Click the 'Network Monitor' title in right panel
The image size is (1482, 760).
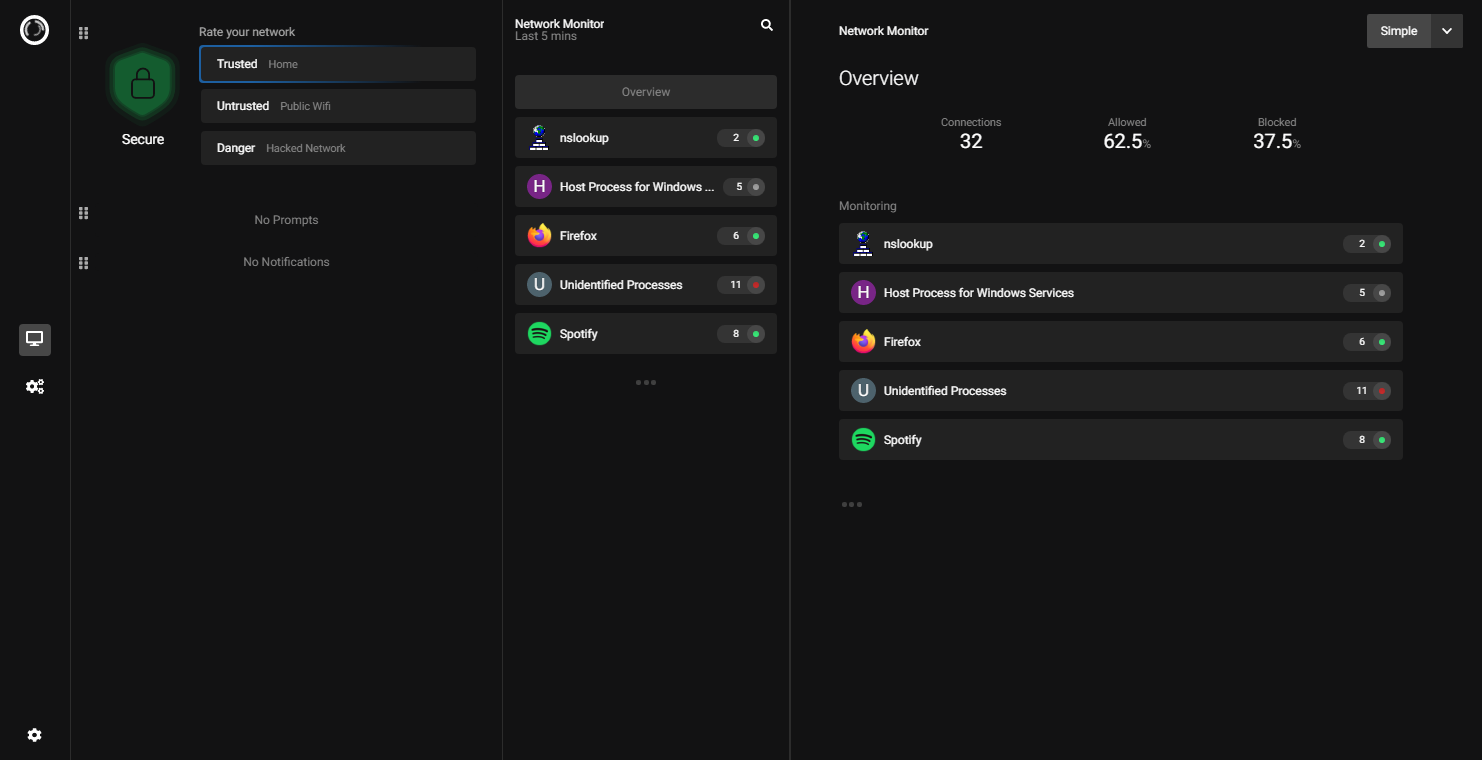[883, 31]
